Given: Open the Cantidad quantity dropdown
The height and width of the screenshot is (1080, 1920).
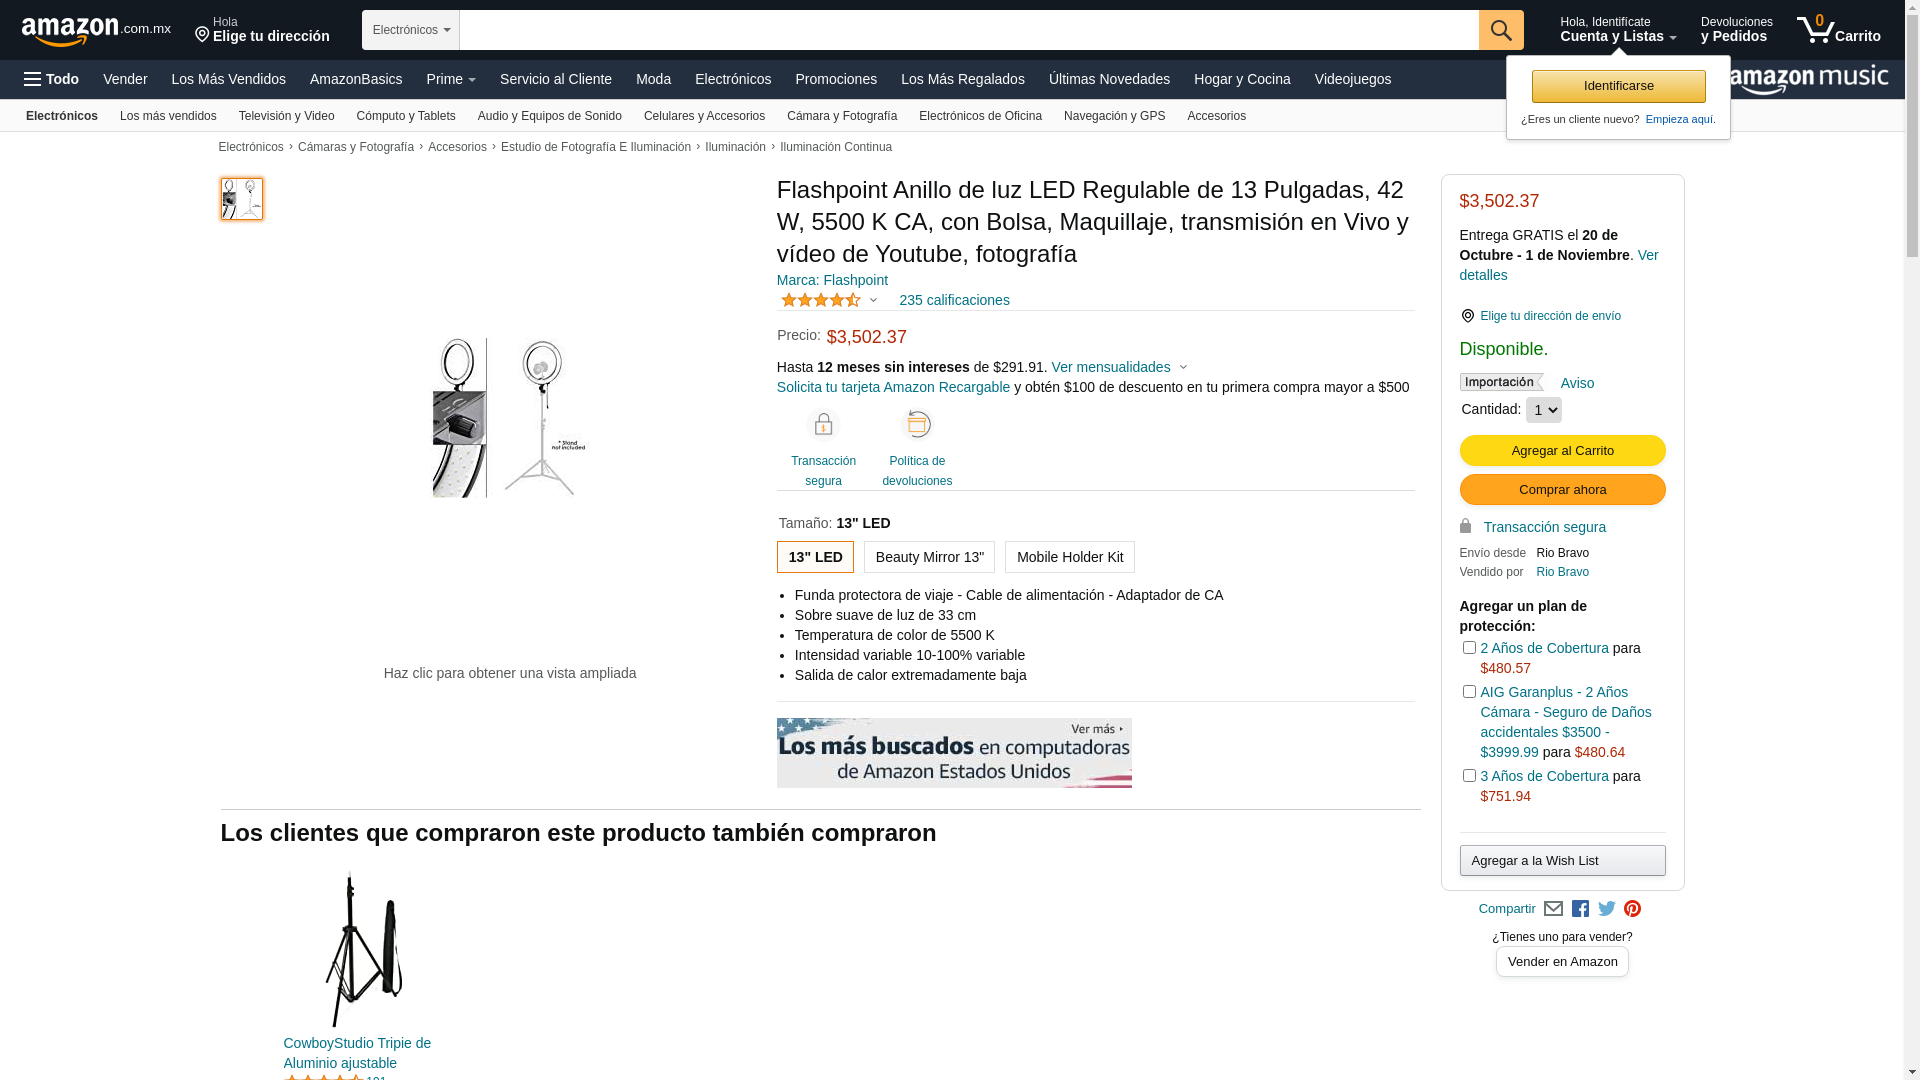Looking at the screenshot, I should click(1543, 410).
